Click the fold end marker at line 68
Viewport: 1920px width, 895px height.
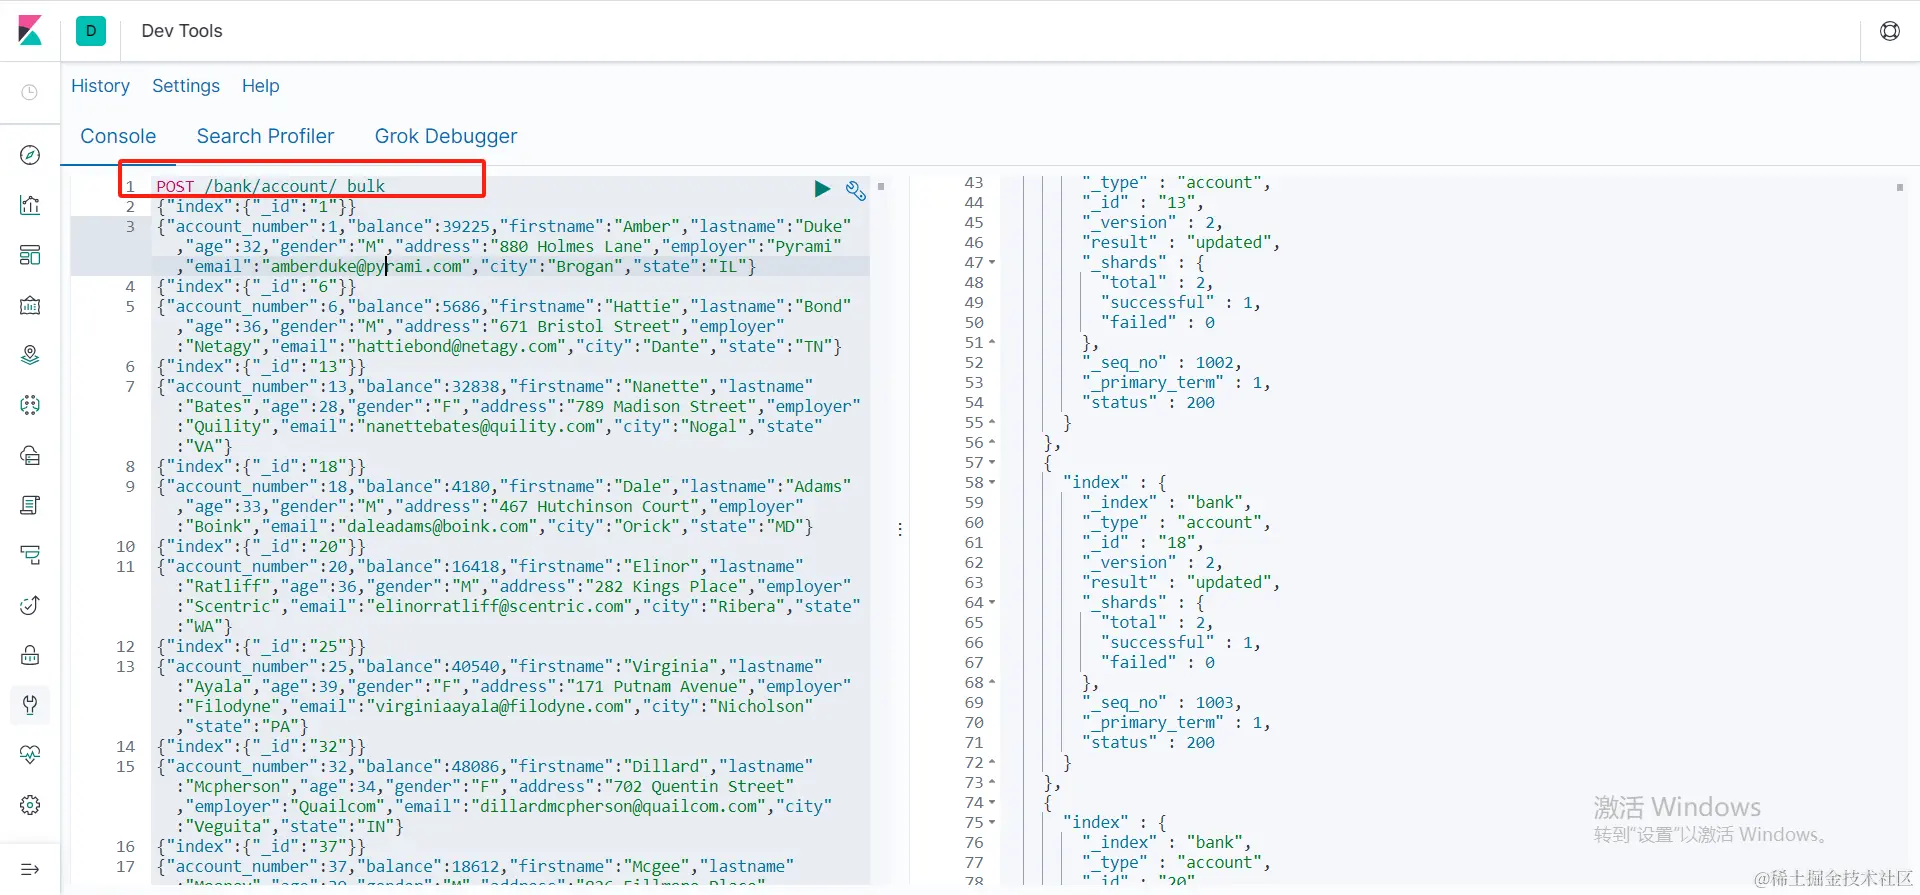[x=992, y=682]
